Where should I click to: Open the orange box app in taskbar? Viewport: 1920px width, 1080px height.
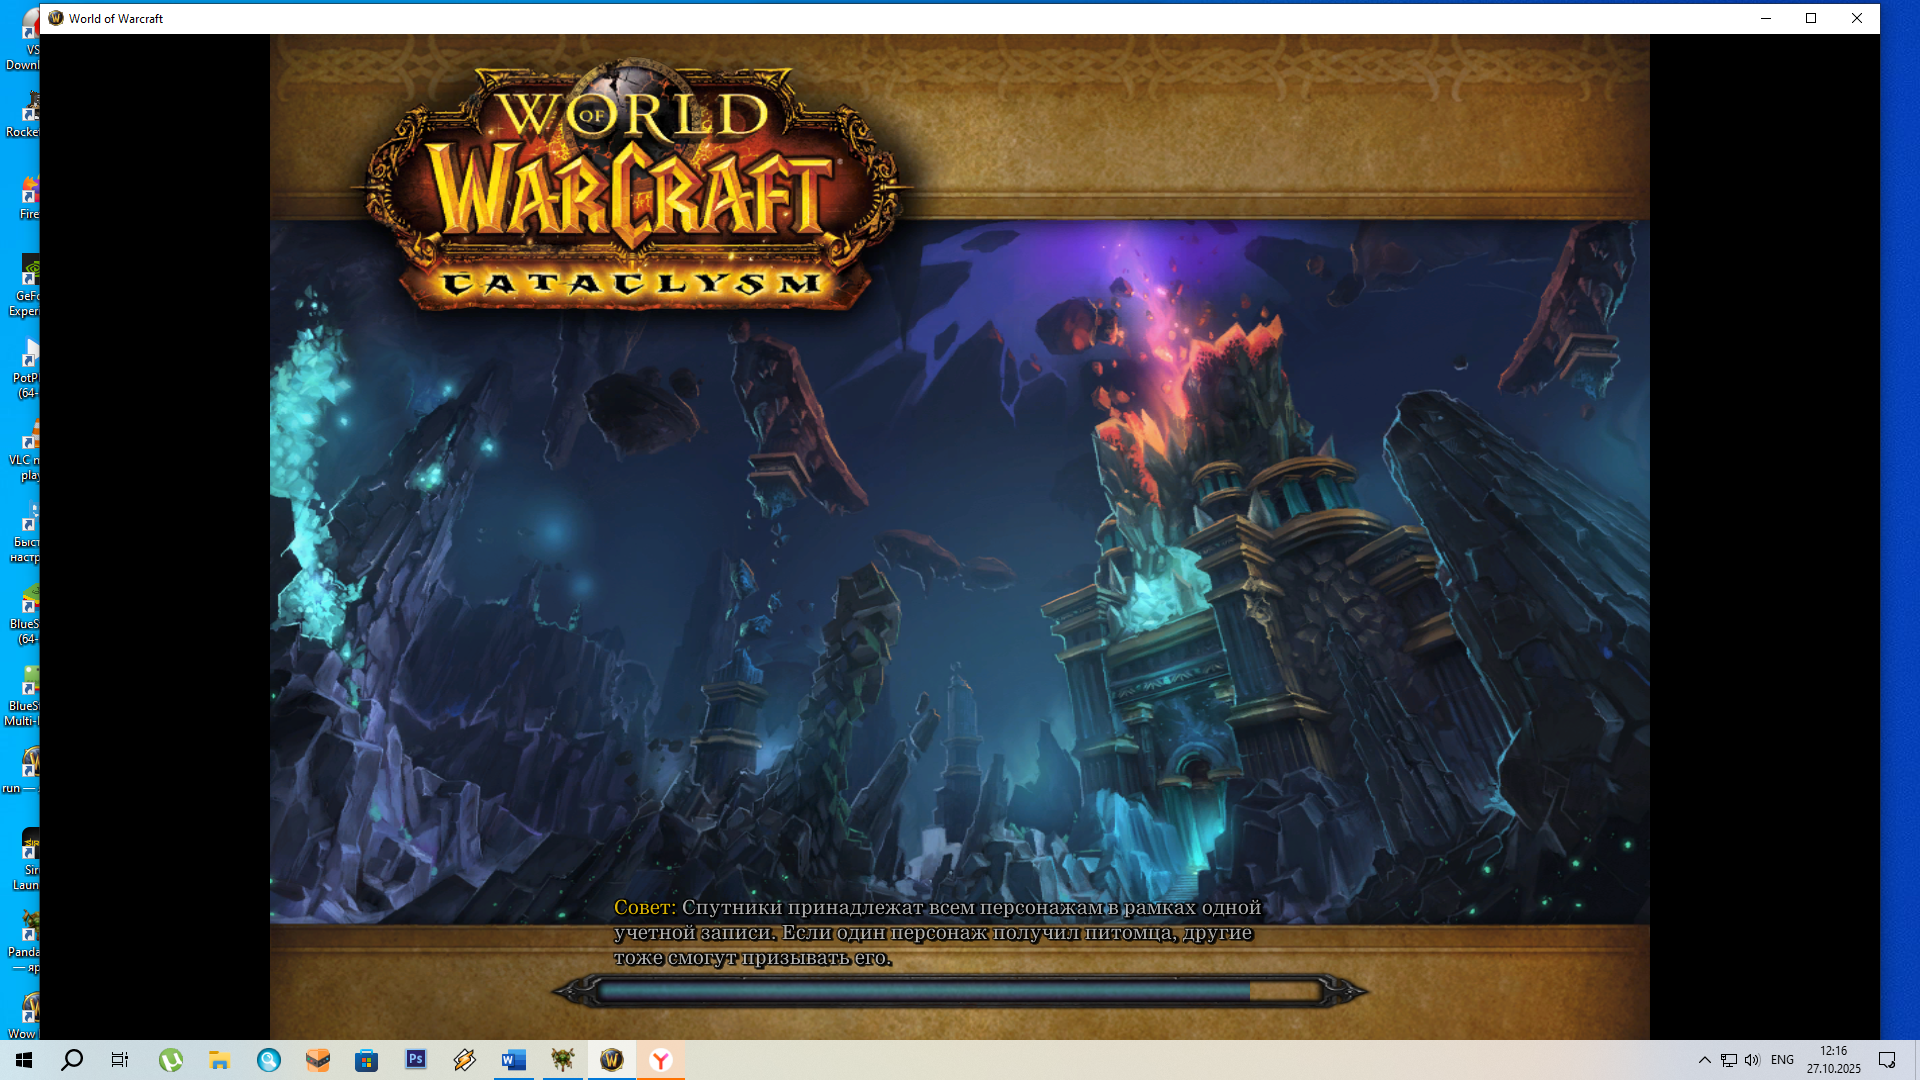[318, 1060]
